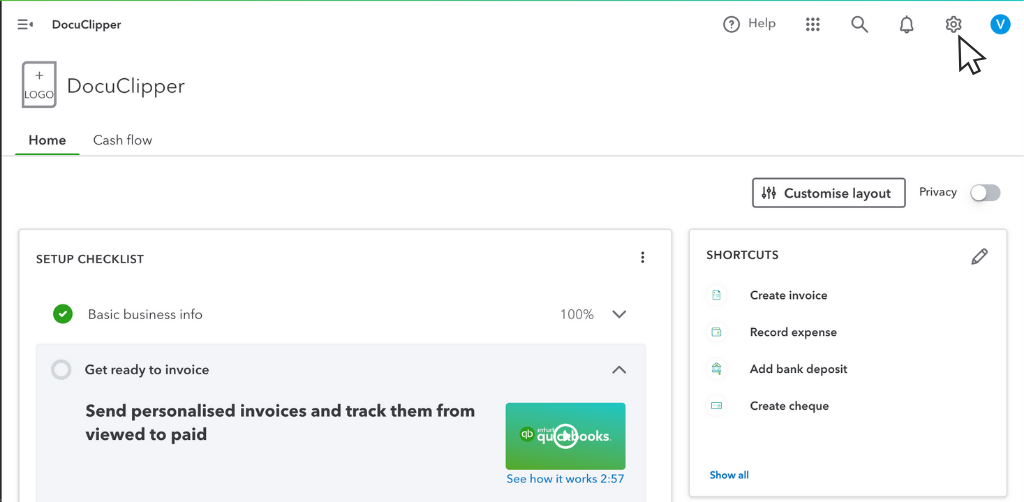Click Show all shortcuts link

coord(729,475)
